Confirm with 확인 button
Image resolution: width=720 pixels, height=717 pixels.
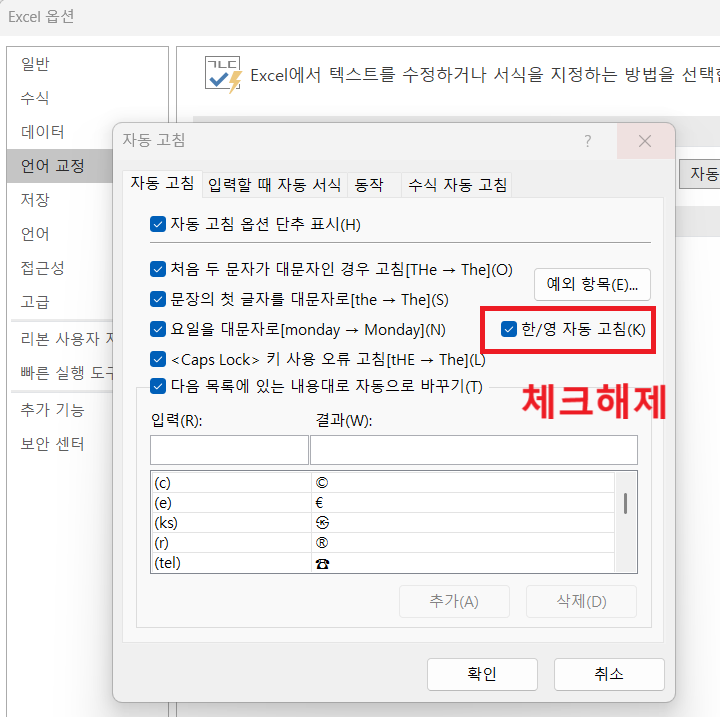click(482, 674)
